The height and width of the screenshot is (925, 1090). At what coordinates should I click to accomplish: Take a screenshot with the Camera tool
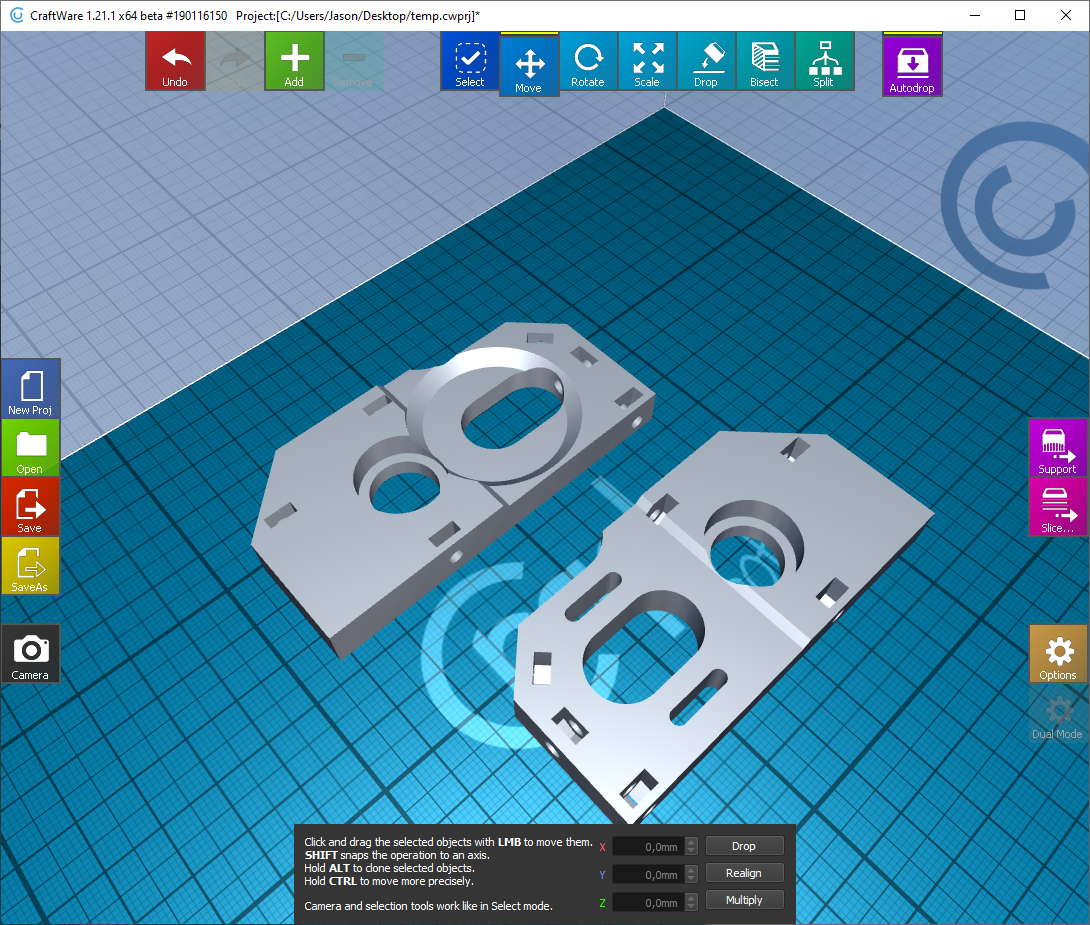[x=30, y=654]
